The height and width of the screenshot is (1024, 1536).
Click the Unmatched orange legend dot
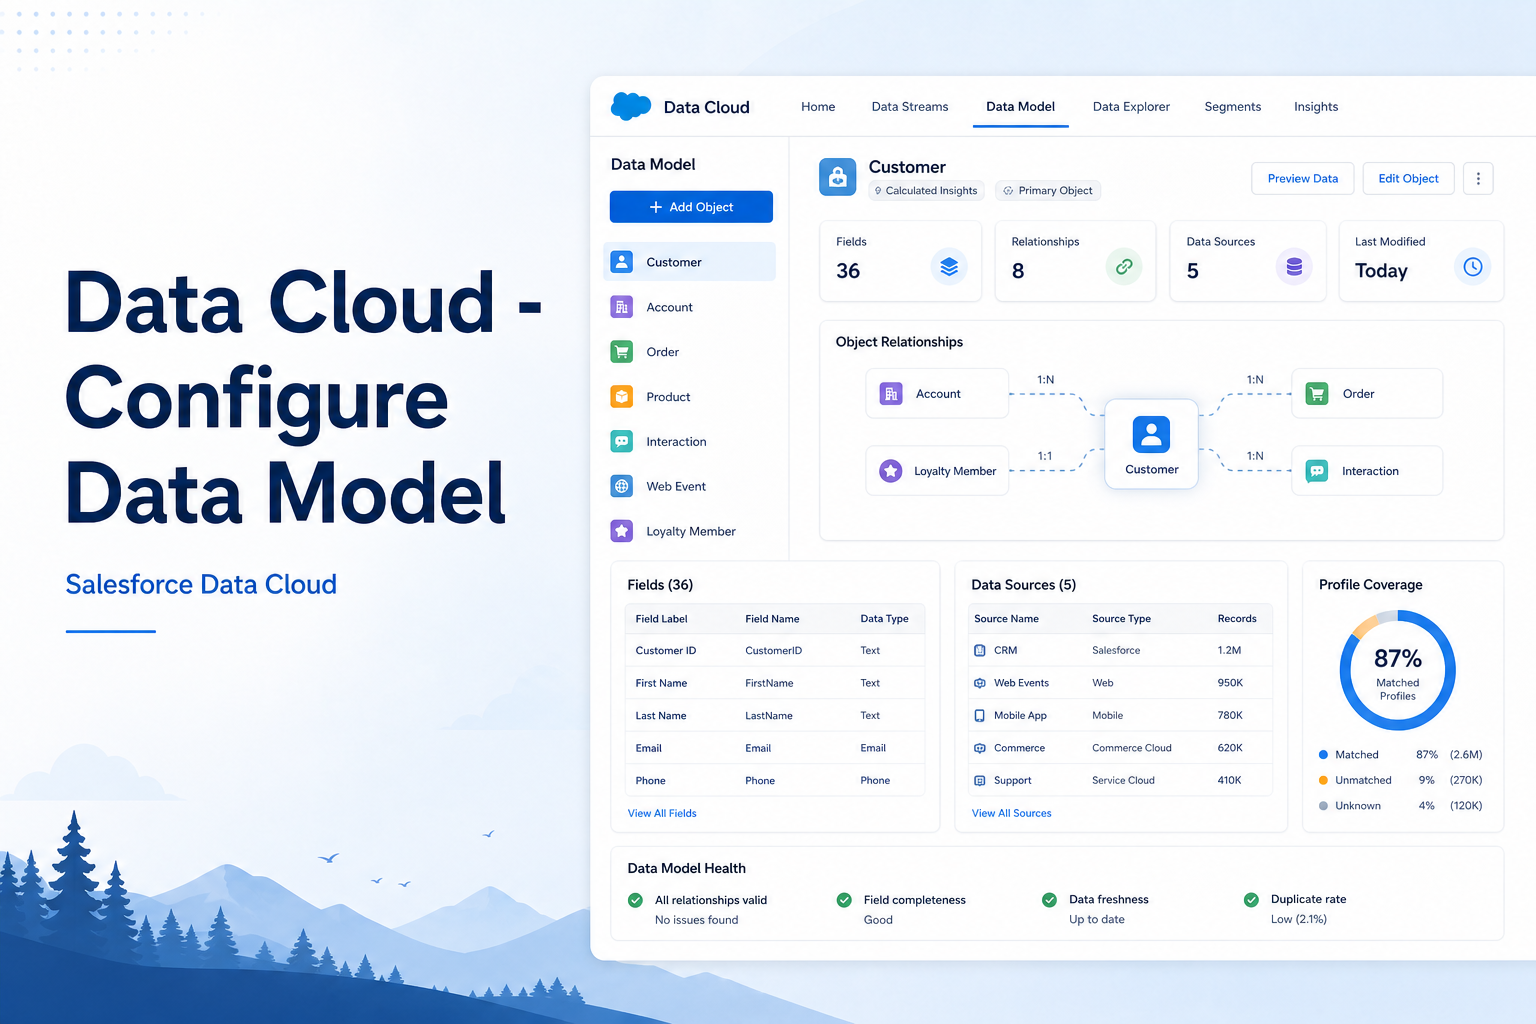click(x=1323, y=780)
